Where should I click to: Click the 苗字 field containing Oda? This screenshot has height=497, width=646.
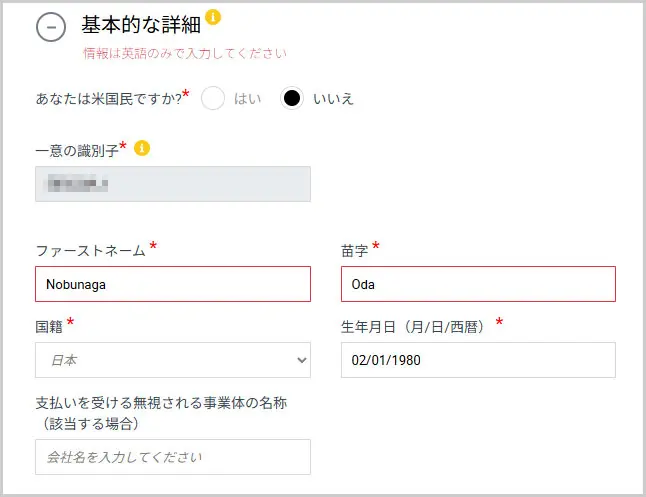click(477, 284)
